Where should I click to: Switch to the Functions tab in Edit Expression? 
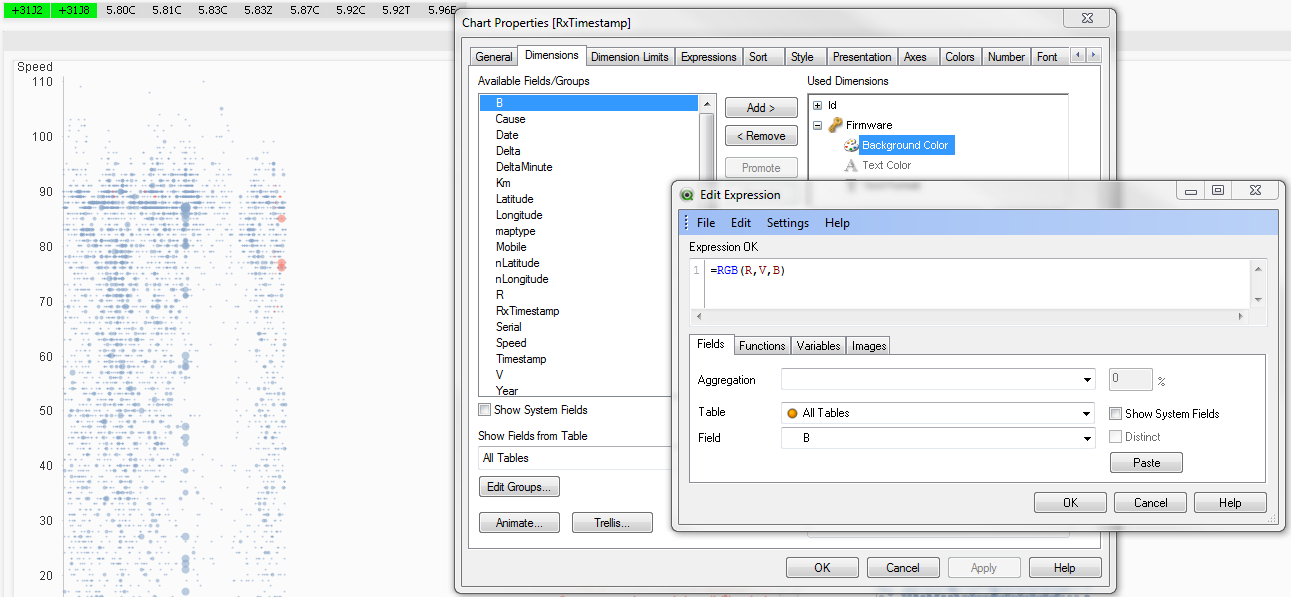coord(762,345)
